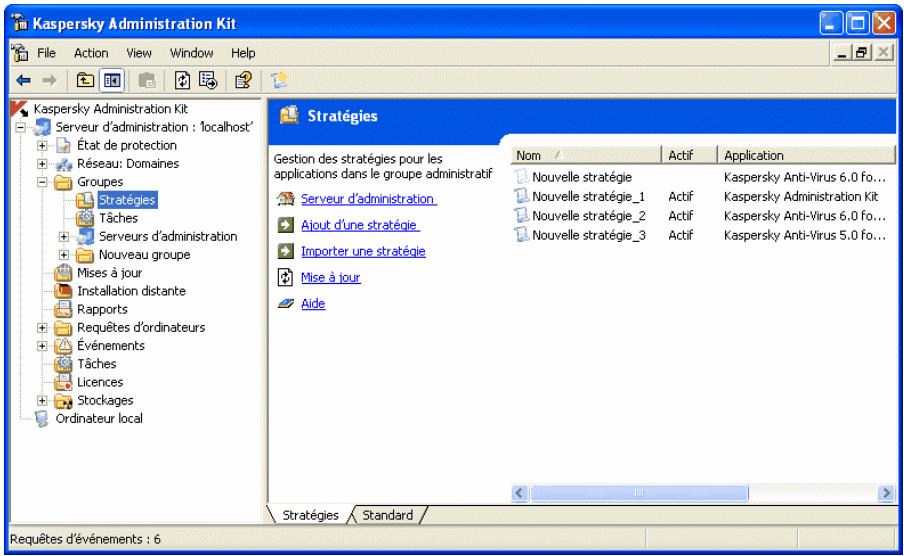Expand the Réseau: Domaines node
The image size is (904, 556).
(x=42, y=164)
